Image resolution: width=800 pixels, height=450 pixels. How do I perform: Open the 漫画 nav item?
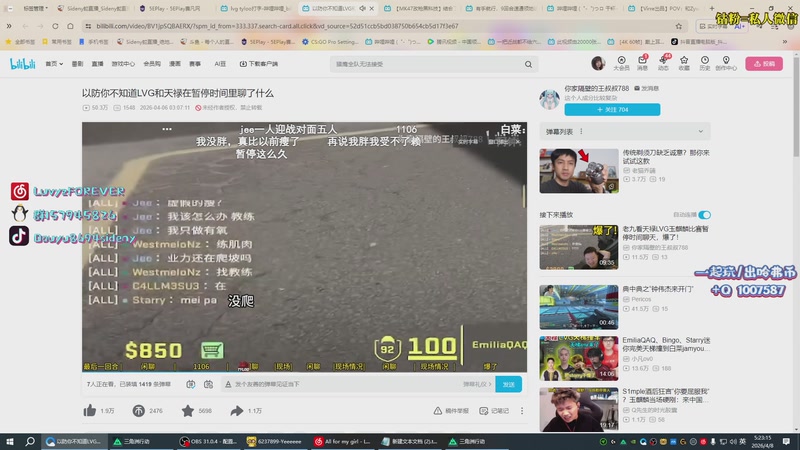coord(175,64)
